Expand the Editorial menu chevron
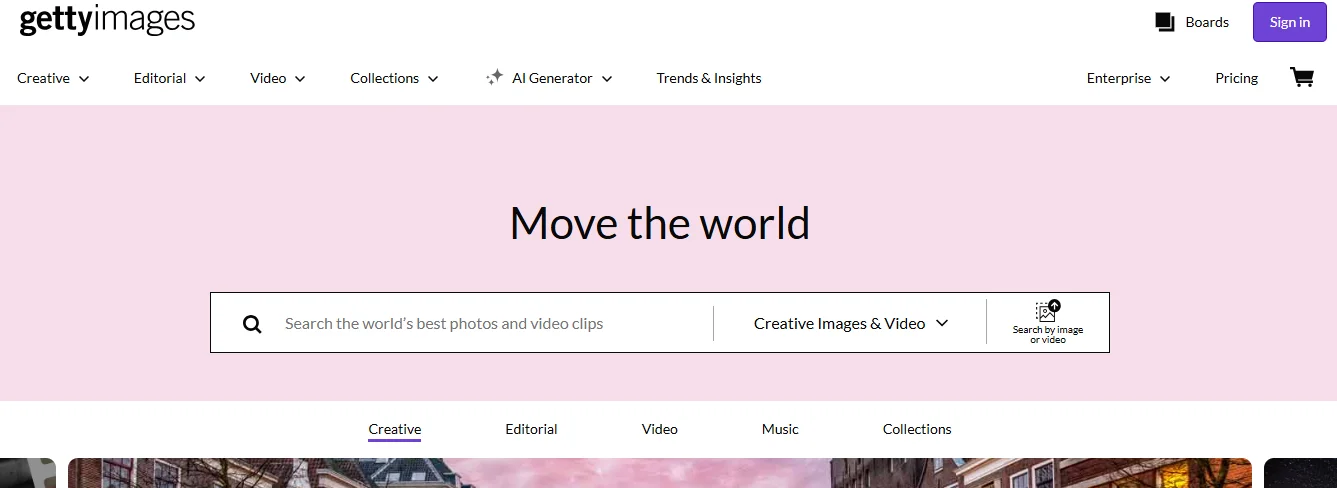 coord(200,79)
